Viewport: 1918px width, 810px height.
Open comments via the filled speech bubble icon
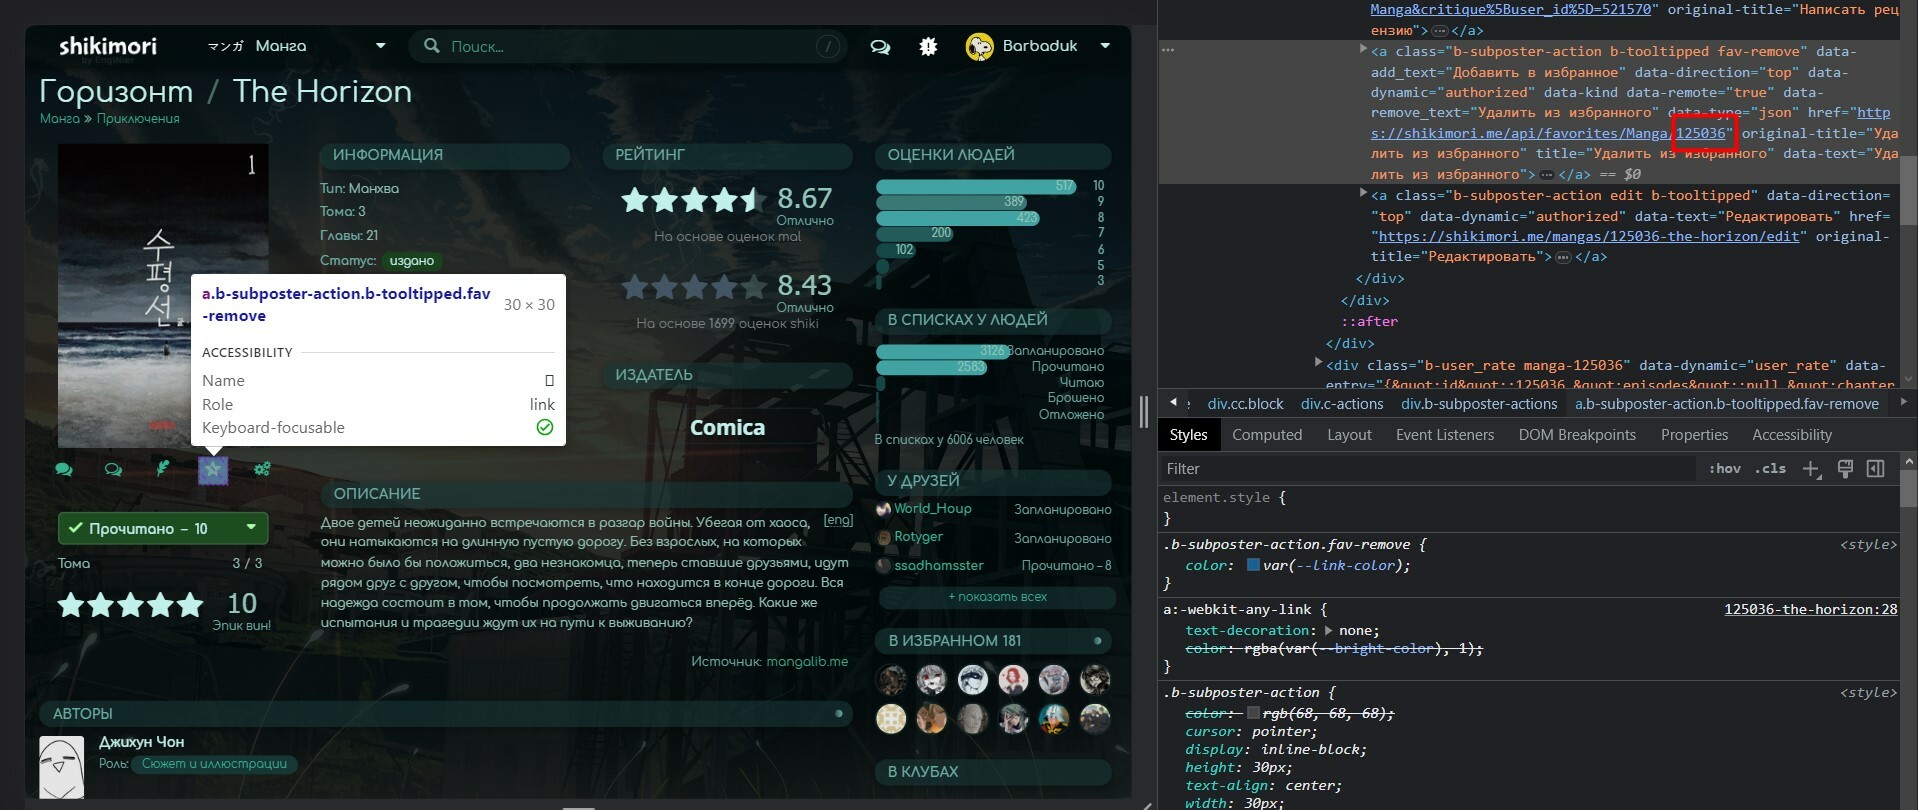tap(64, 469)
